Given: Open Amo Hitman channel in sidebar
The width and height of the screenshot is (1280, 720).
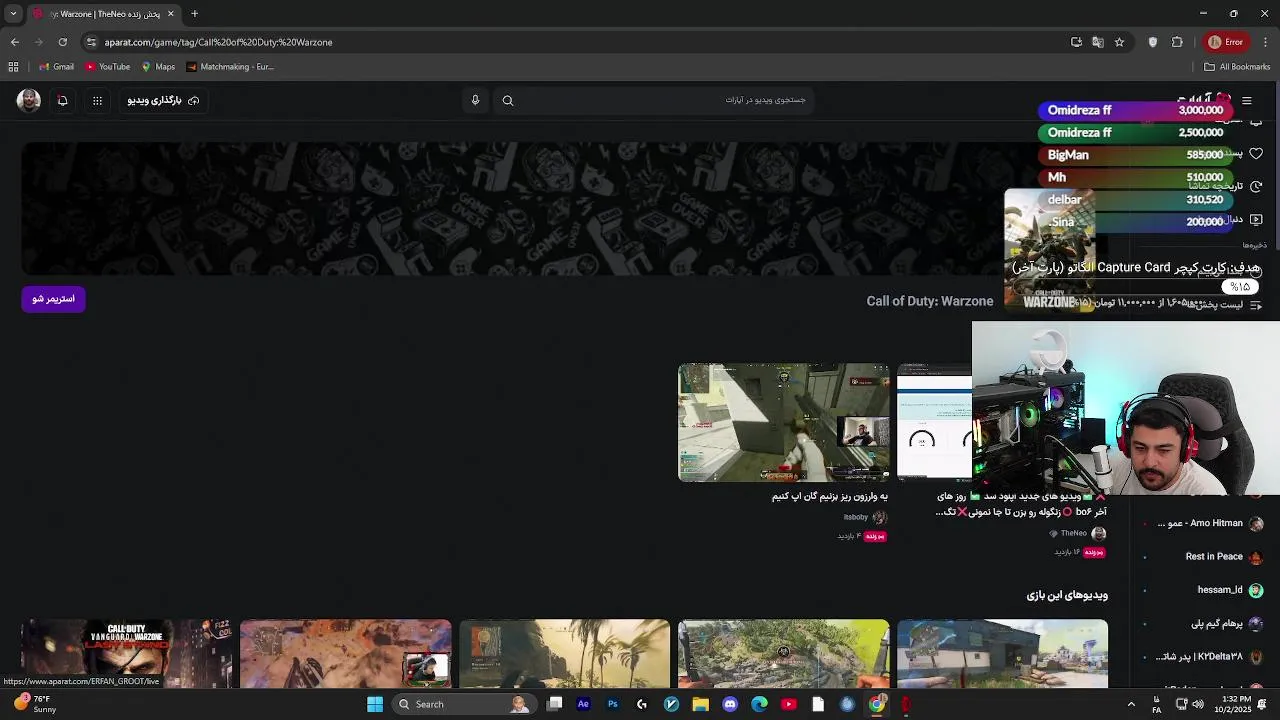Looking at the screenshot, I should [x=1211, y=524].
